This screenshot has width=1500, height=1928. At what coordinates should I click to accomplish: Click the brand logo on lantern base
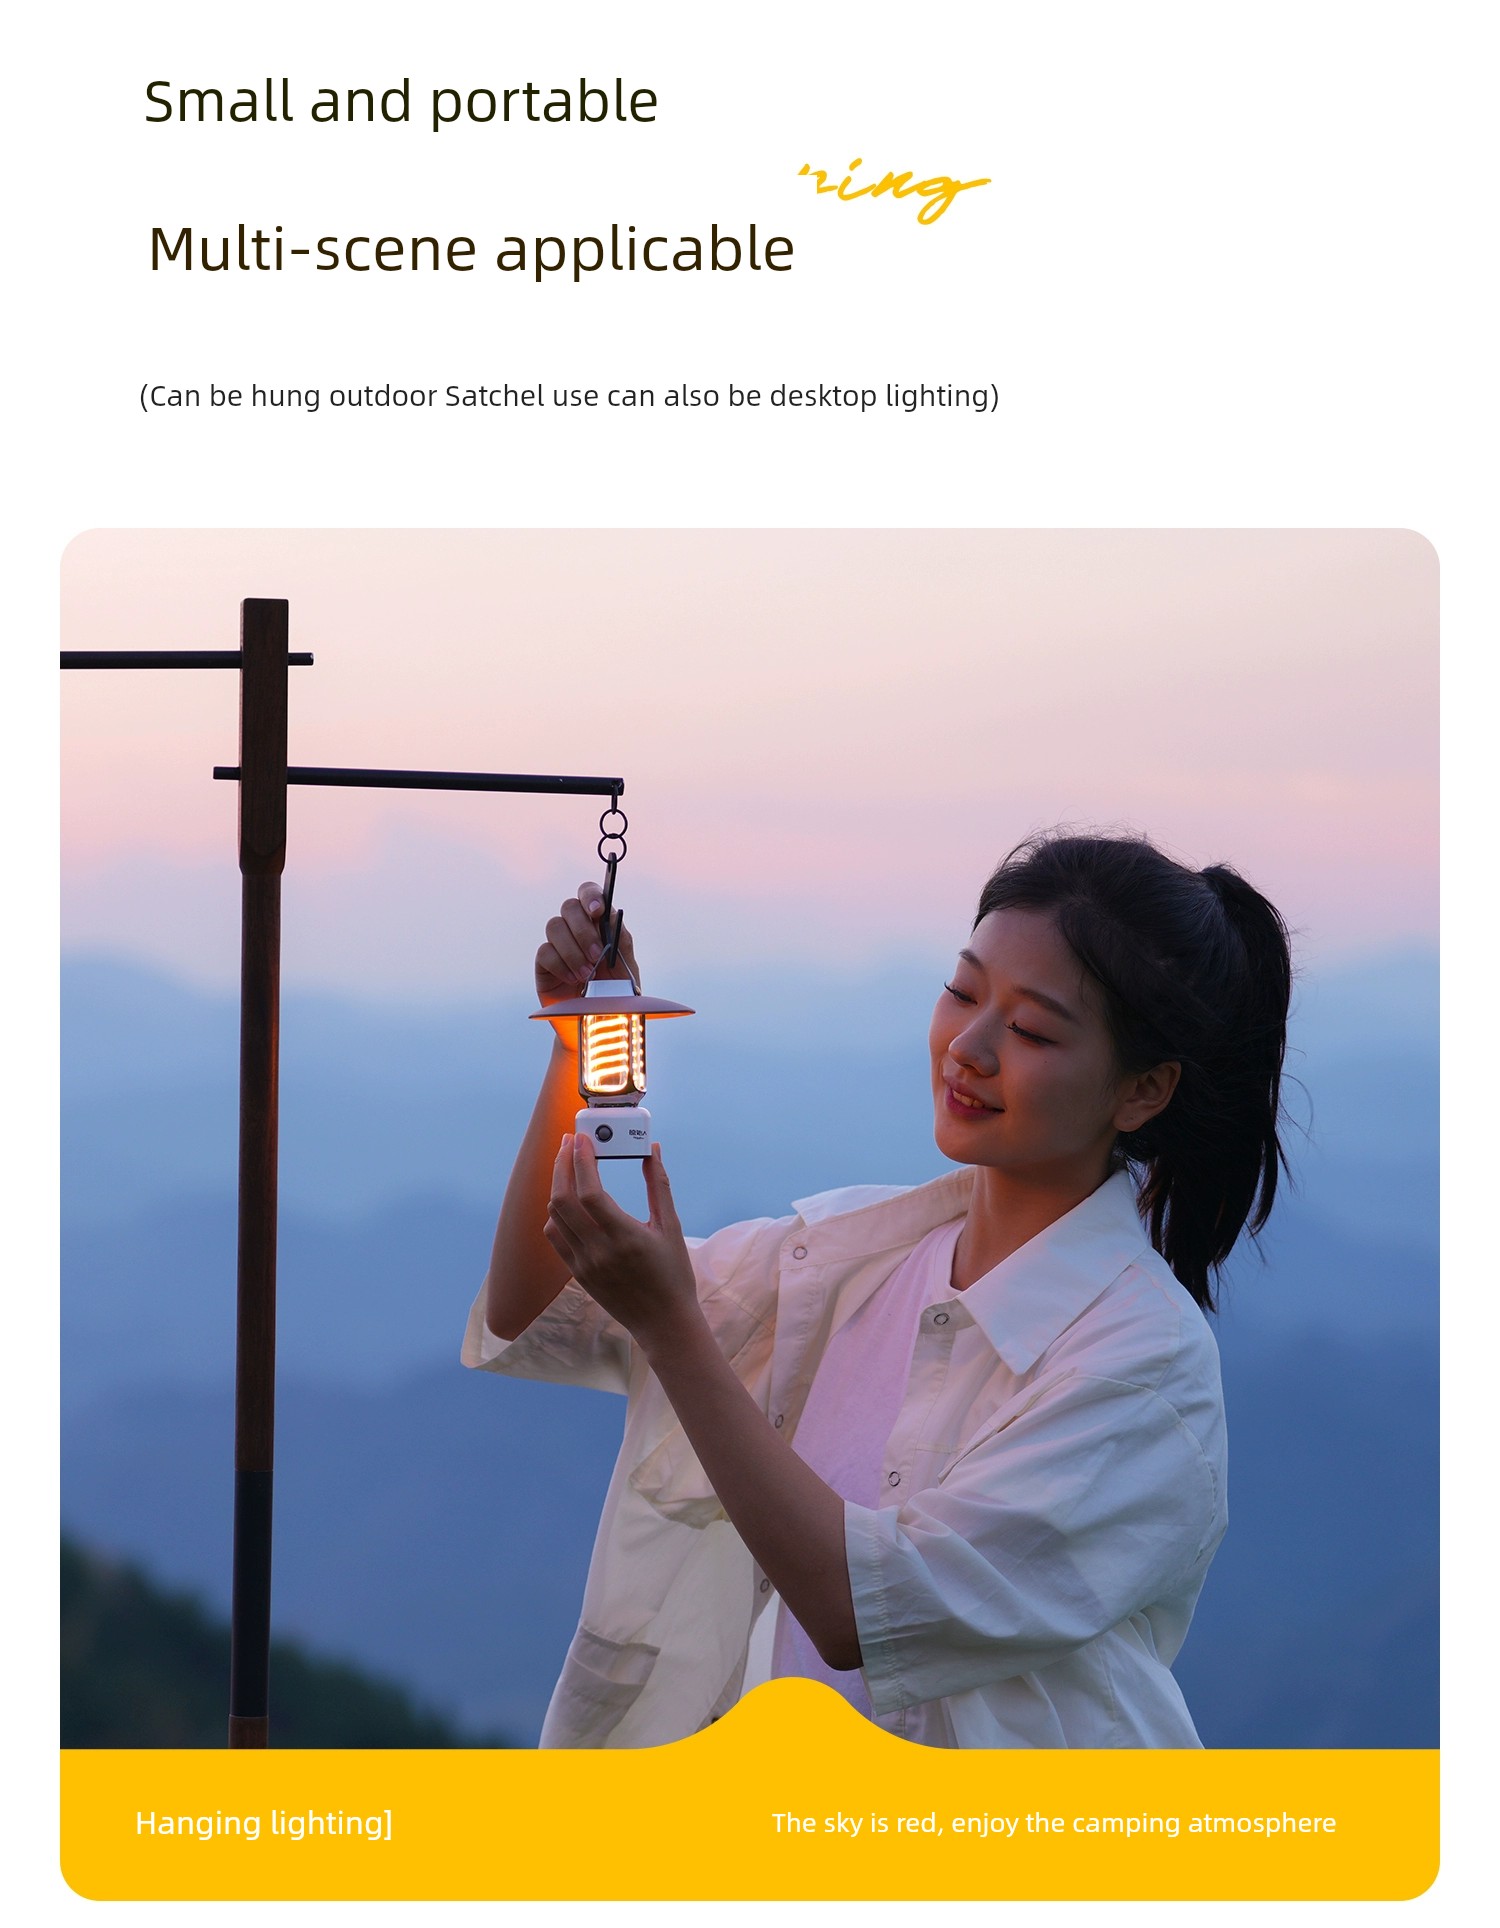point(638,1133)
